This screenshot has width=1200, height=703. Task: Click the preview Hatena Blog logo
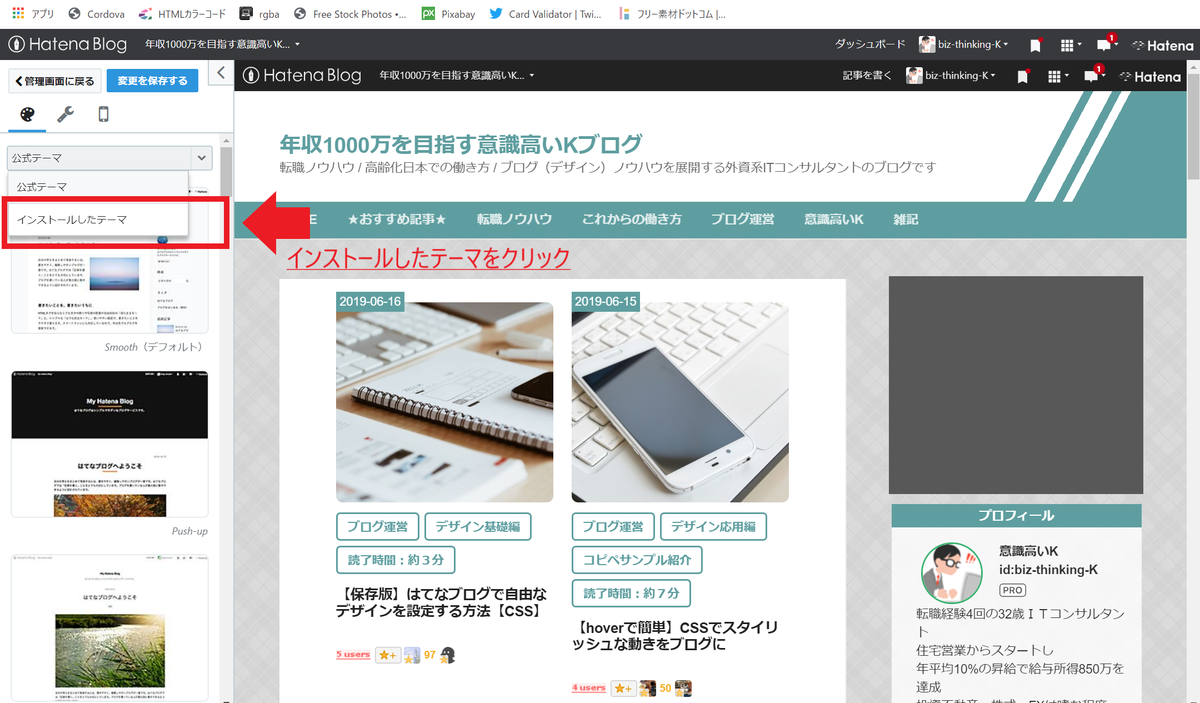[302, 76]
